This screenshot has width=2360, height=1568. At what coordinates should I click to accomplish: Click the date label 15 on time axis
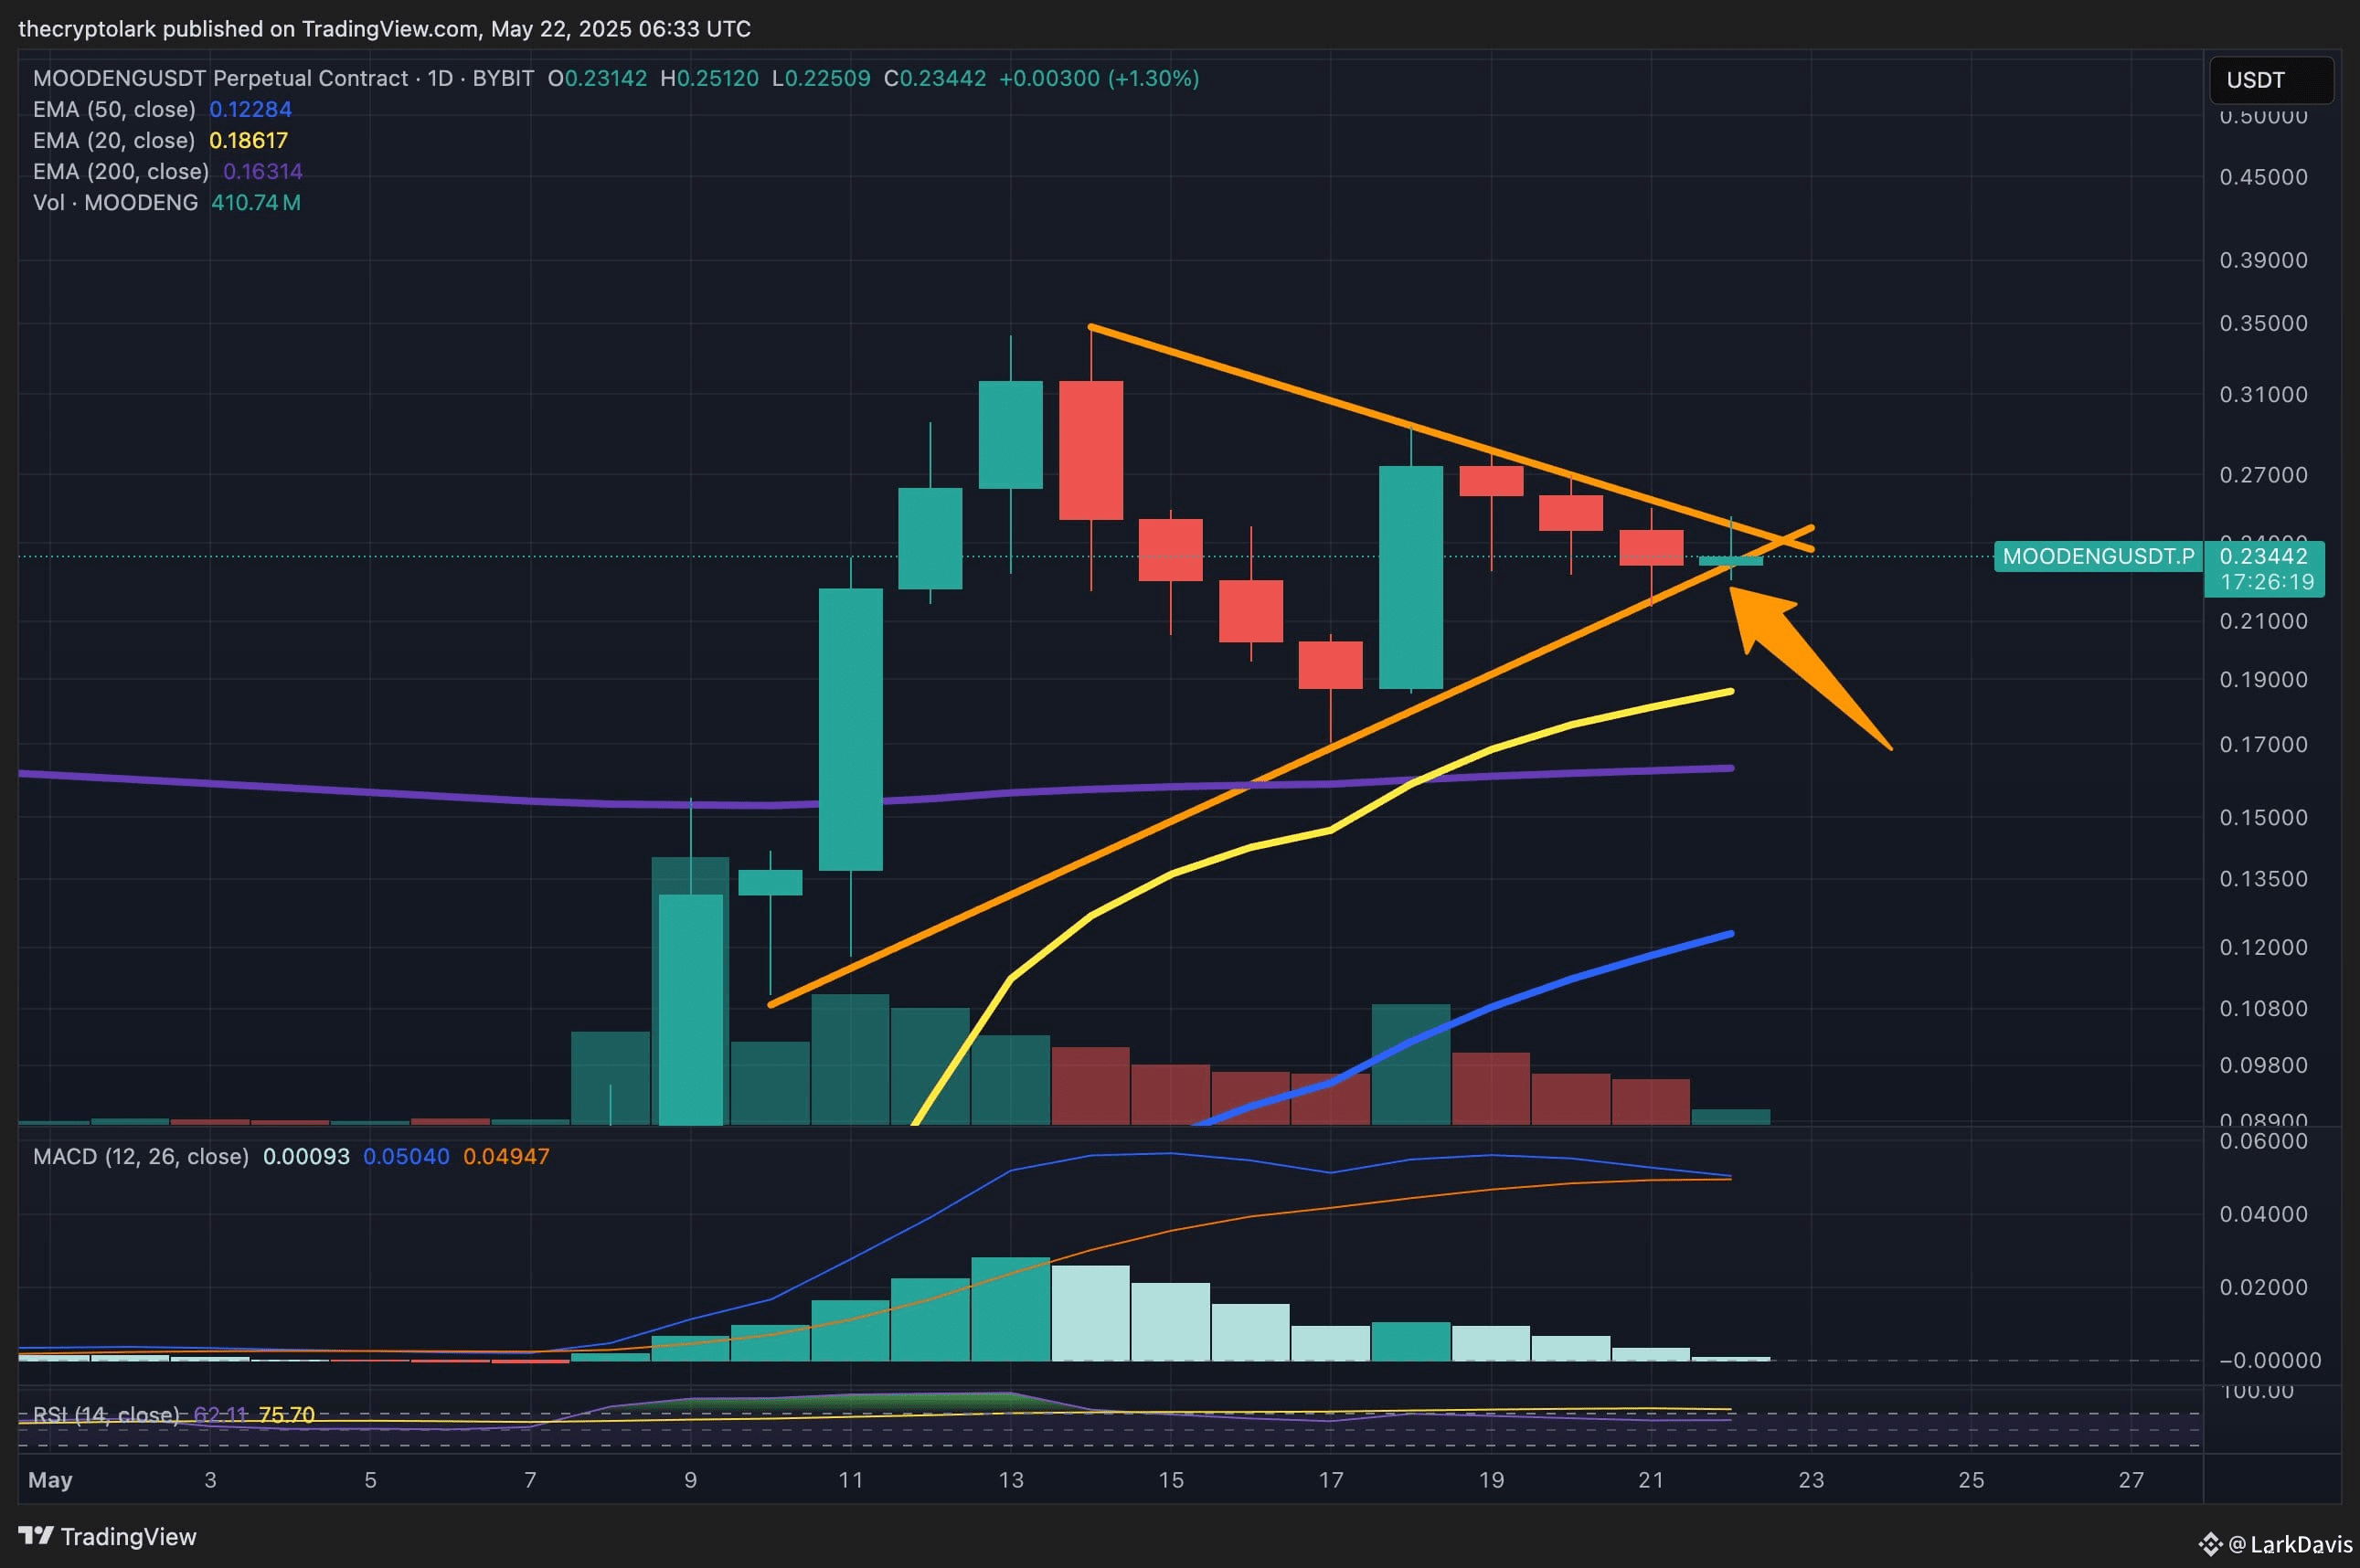pos(1170,1480)
